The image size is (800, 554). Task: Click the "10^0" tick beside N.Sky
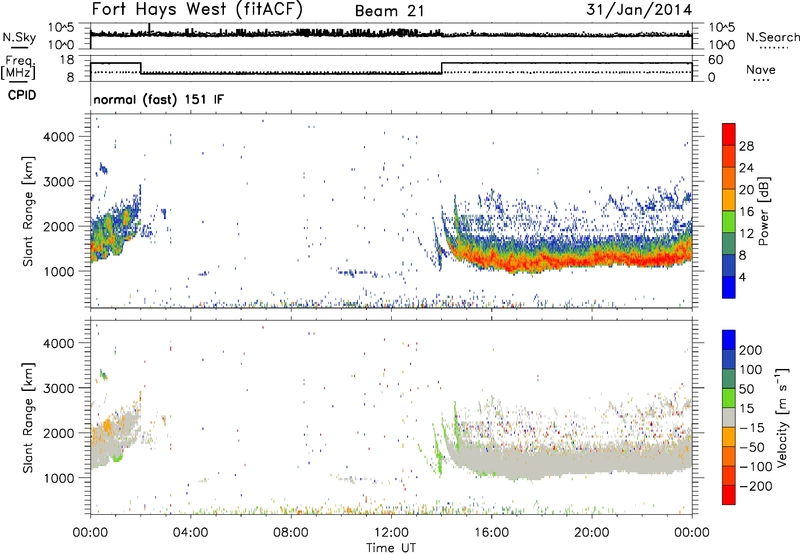point(61,45)
